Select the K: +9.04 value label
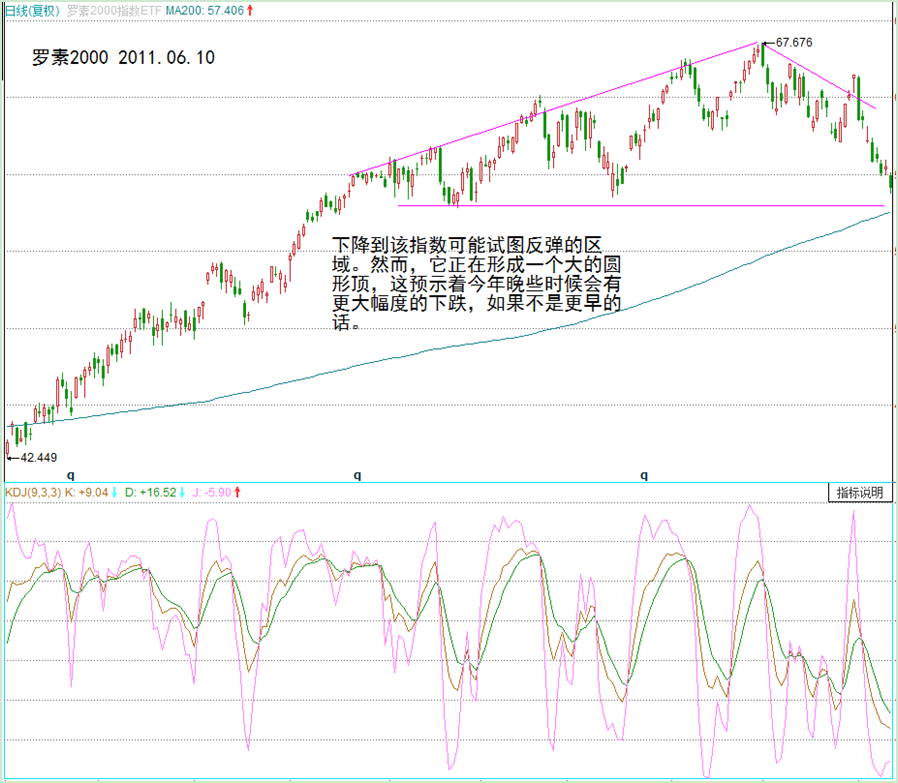 (85, 492)
